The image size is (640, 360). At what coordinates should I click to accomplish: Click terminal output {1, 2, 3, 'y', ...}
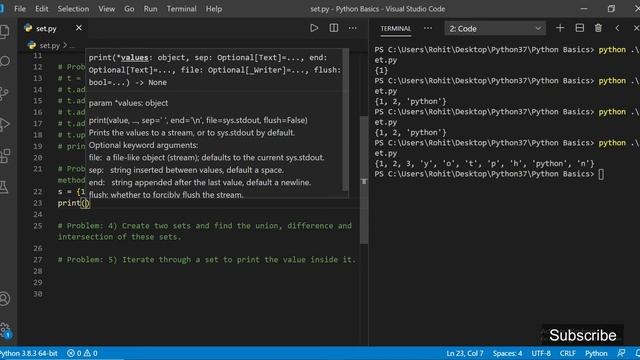coord(484,164)
